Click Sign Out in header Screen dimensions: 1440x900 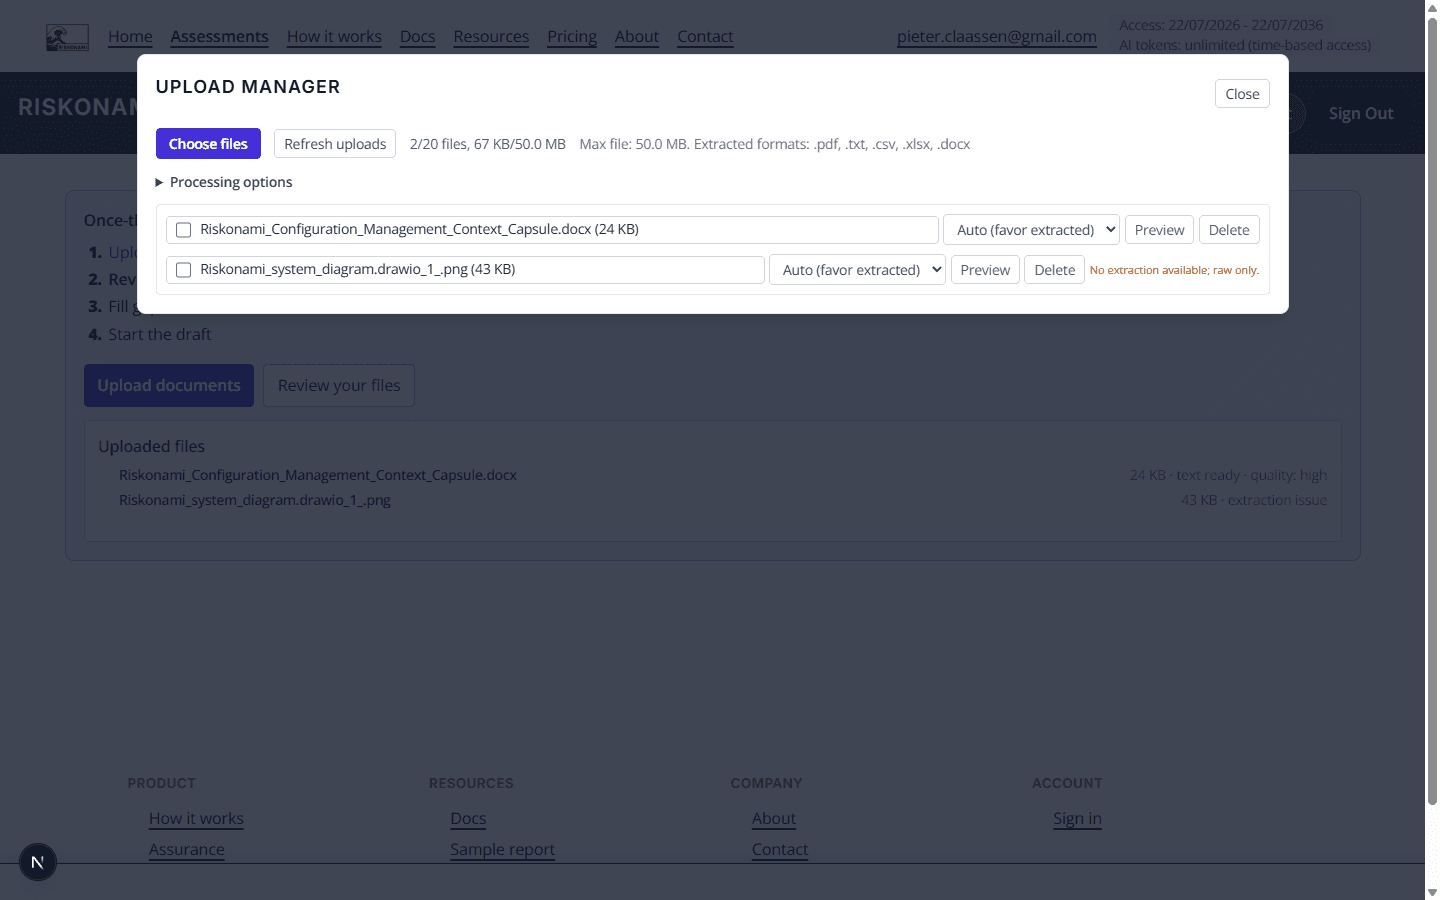point(1361,113)
